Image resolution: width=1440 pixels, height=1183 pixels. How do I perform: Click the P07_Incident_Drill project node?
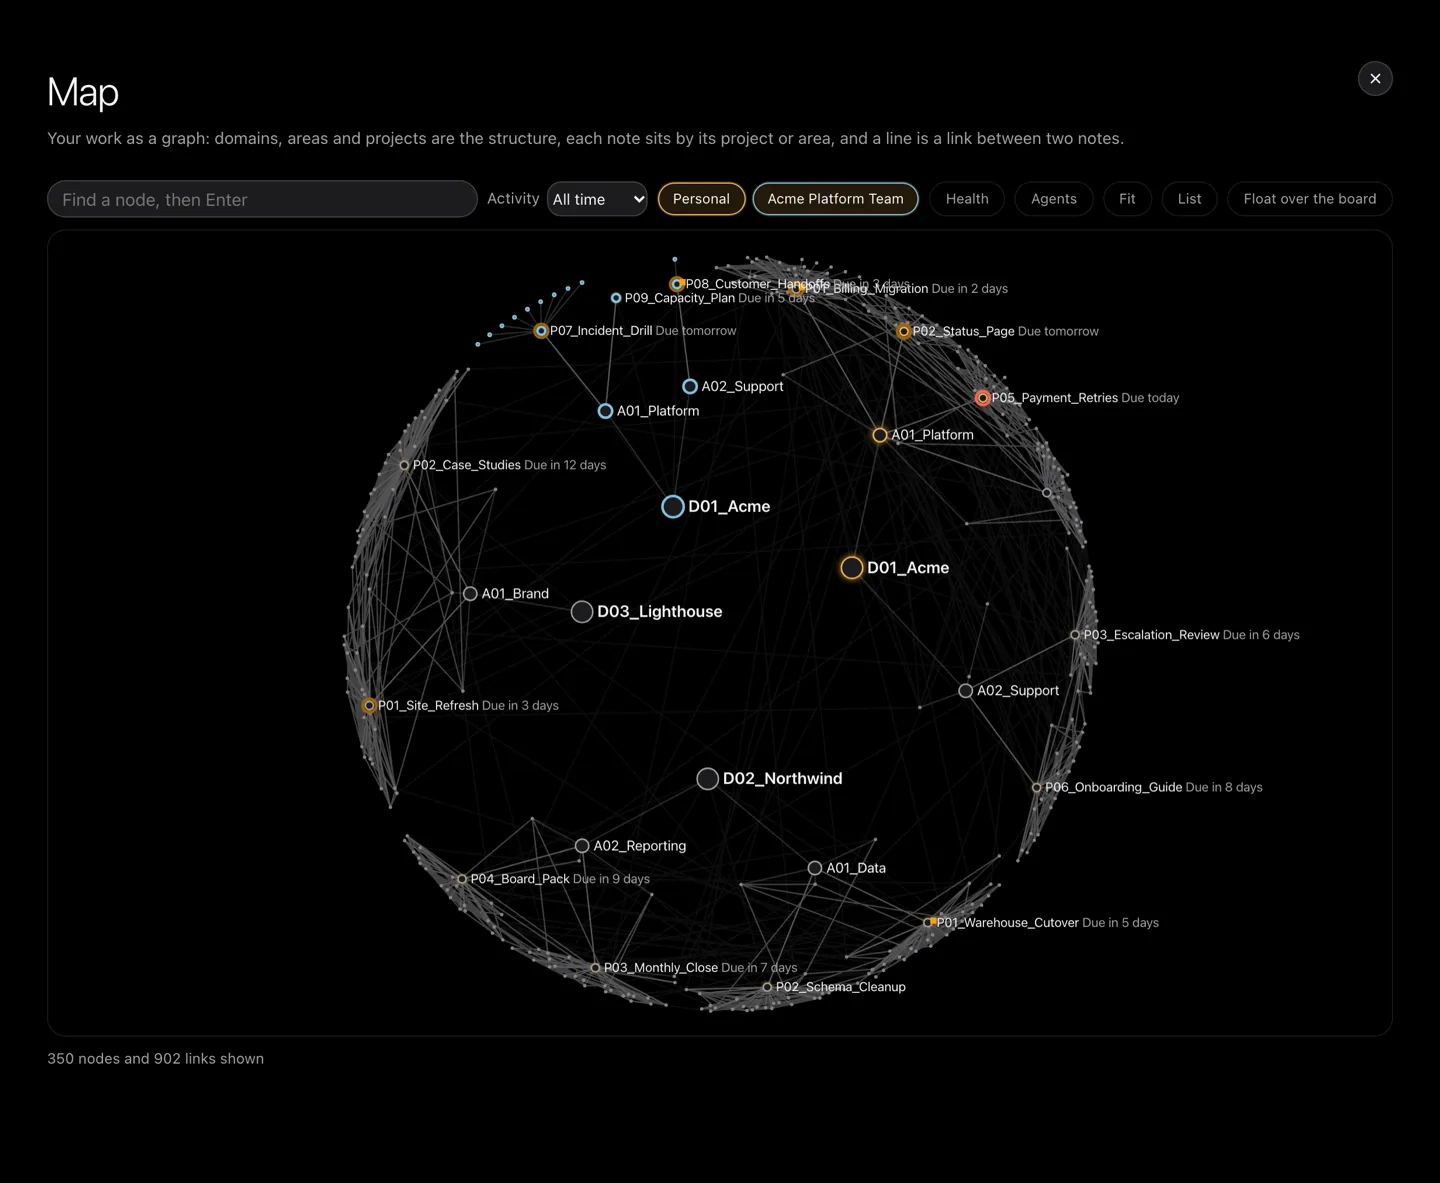pyautogui.click(x=541, y=331)
